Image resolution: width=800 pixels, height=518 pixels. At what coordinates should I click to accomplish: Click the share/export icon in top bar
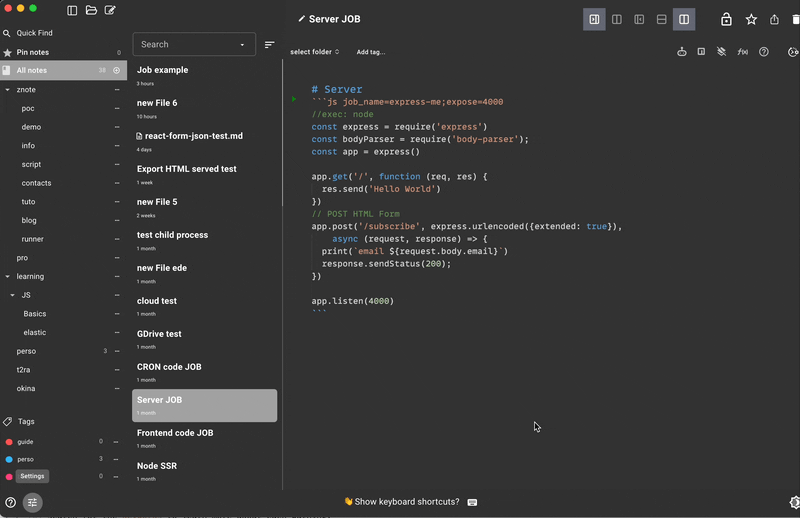774,19
